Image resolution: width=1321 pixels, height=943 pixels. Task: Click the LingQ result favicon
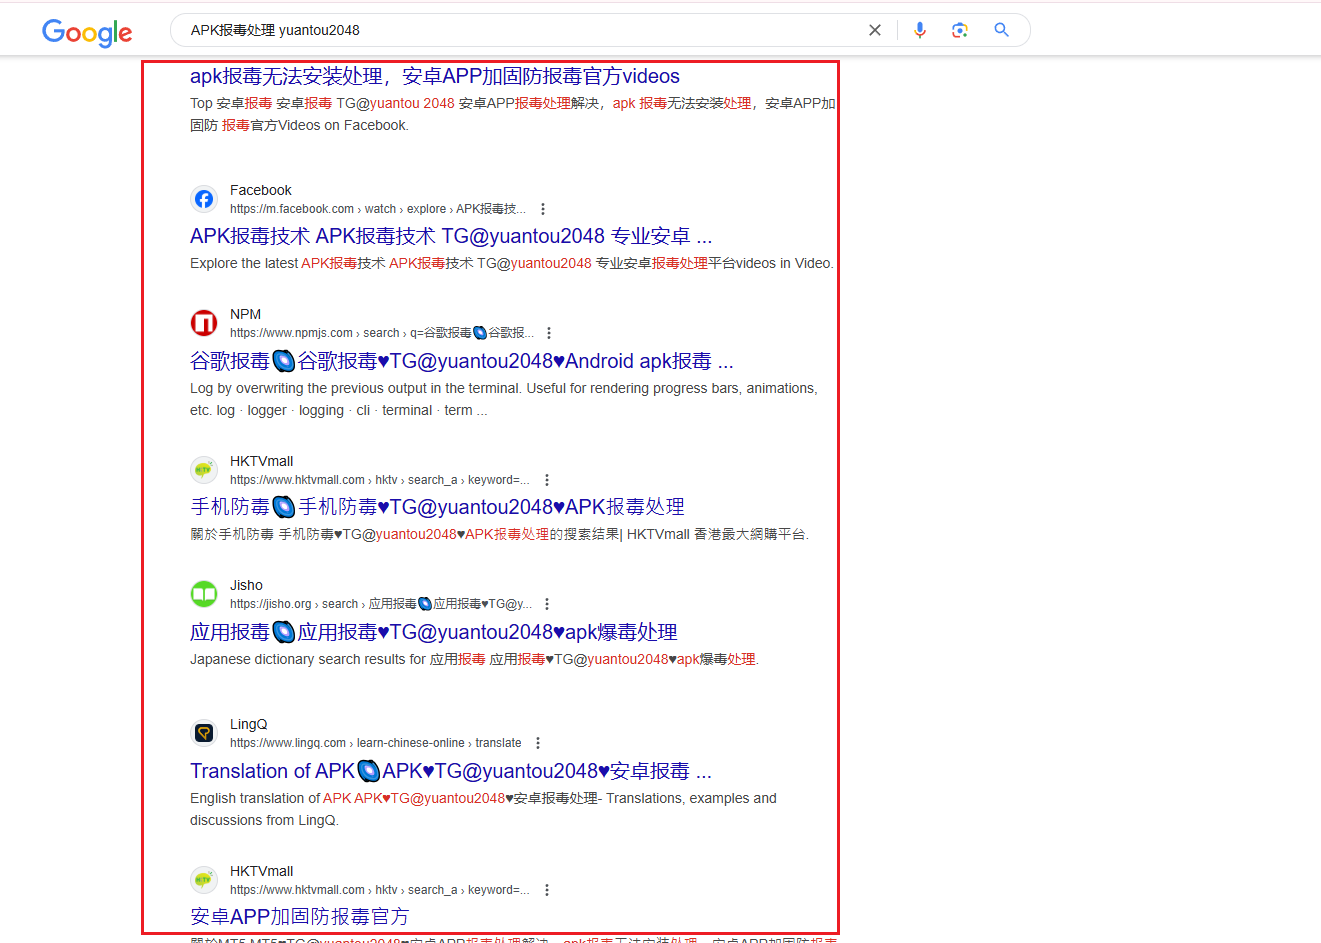(204, 733)
